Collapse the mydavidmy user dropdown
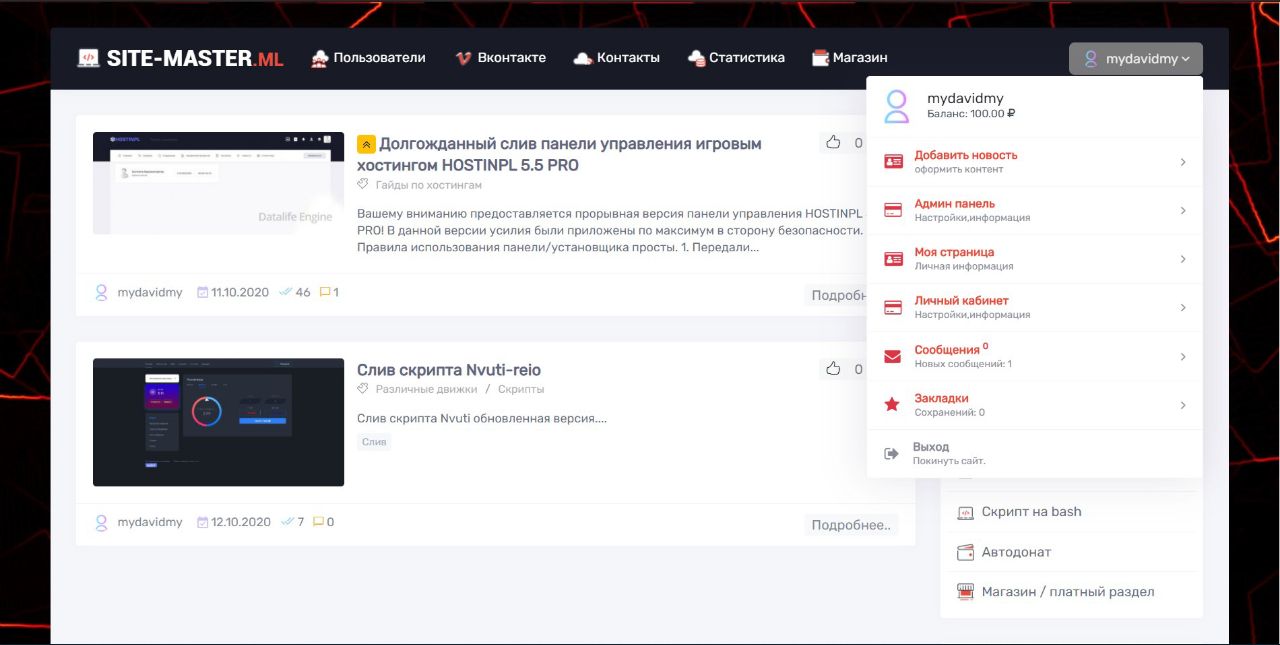This screenshot has width=1280, height=645. [1136, 59]
